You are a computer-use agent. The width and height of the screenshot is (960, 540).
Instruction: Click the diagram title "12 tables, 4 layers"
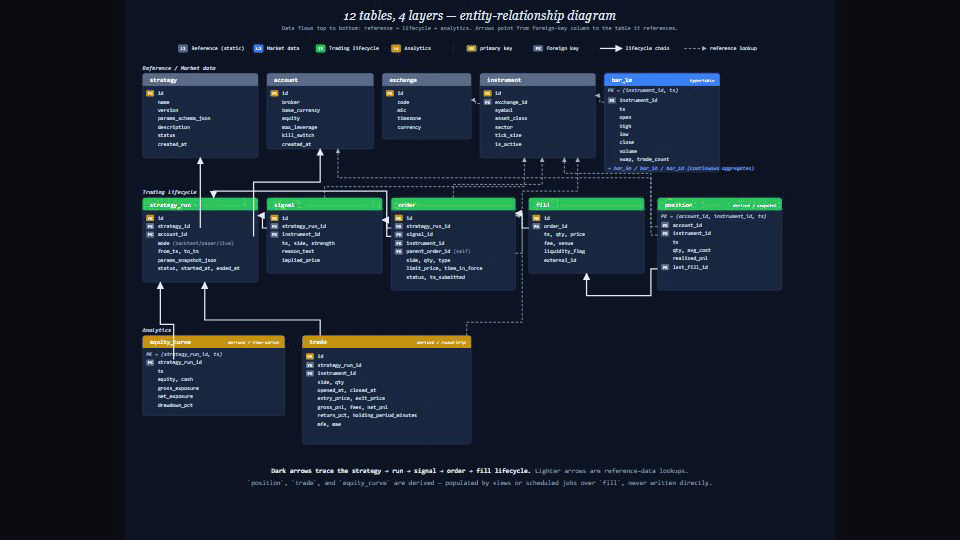click(x=393, y=16)
